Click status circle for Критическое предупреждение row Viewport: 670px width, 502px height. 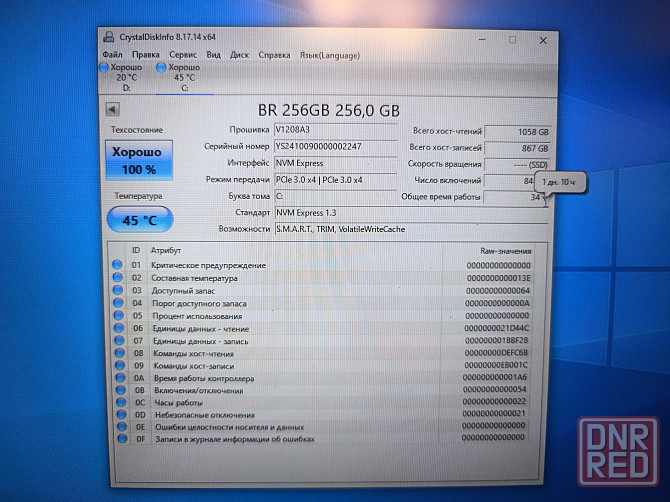pyautogui.click(x=118, y=265)
